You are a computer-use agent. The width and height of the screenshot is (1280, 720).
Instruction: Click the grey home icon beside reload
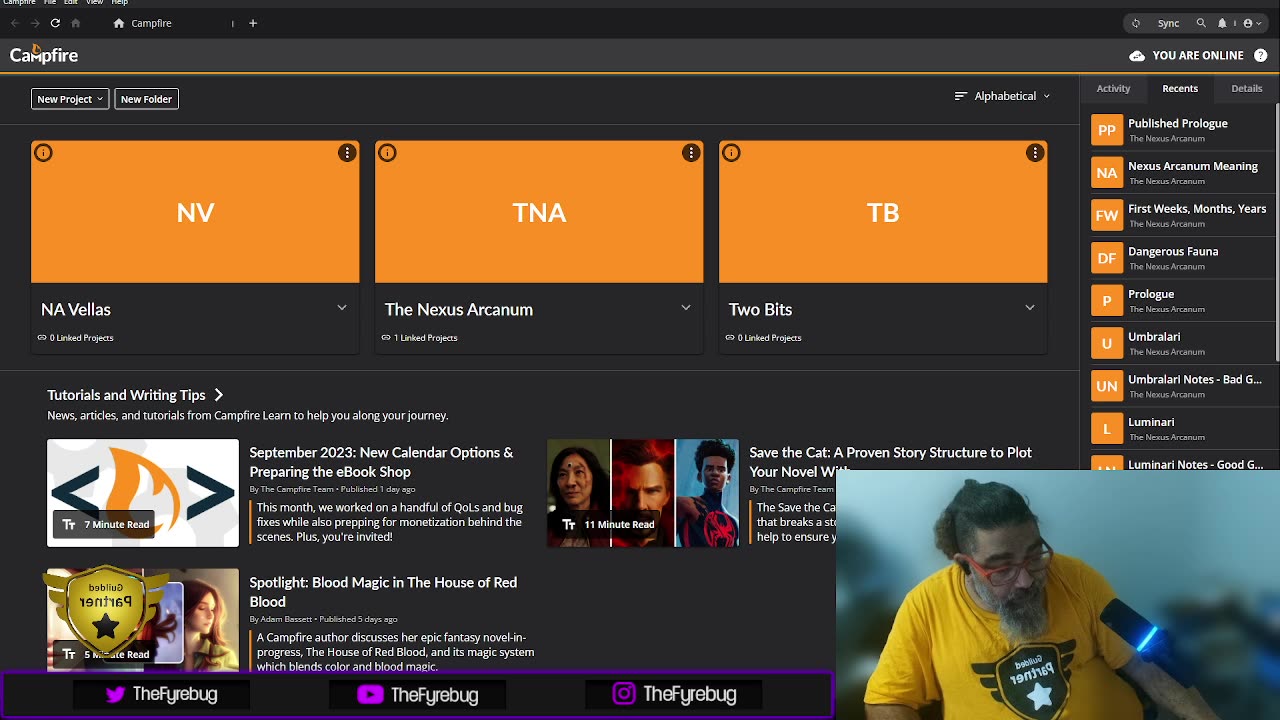point(75,23)
